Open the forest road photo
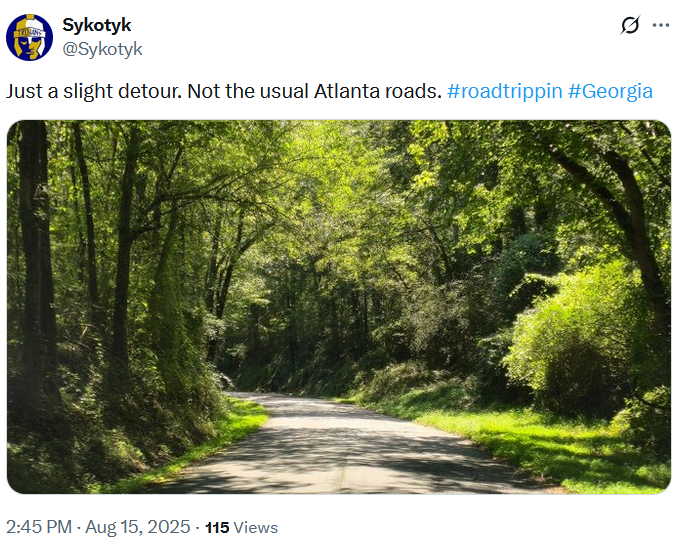Image resolution: width=682 pixels, height=543 pixels. 339,307
